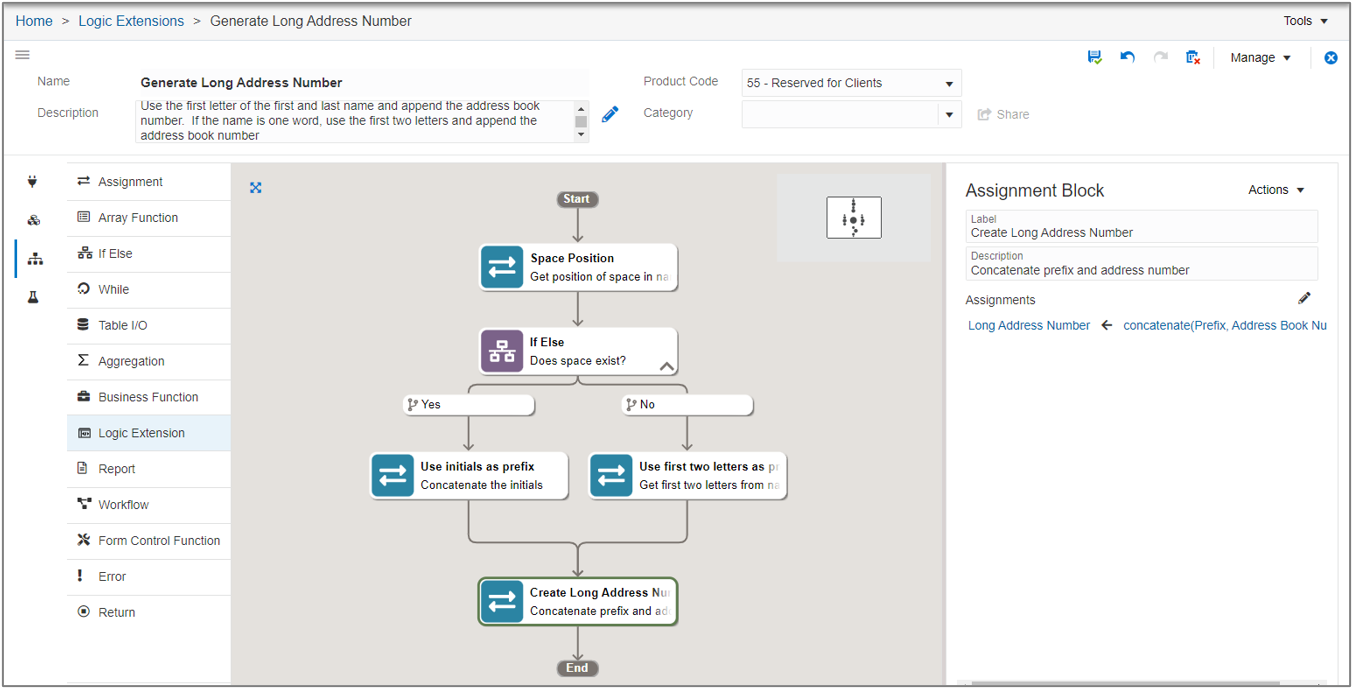Select the Error palette item
The height and width of the screenshot is (688, 1356).
(x=149, y=577)
